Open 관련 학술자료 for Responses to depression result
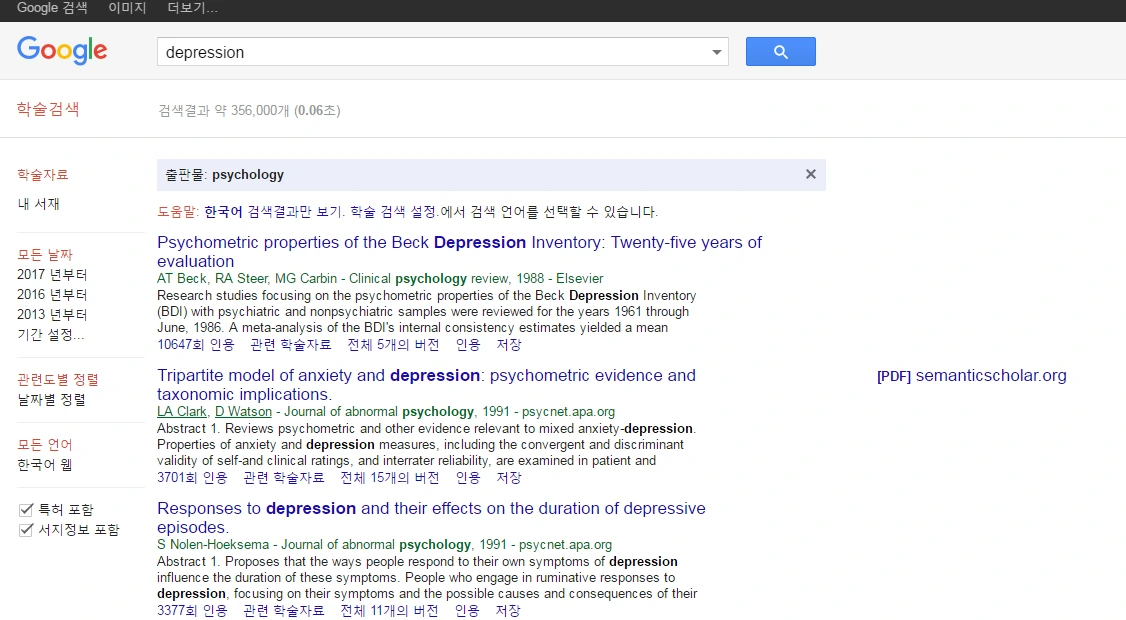The image size is (1126, 620). point(284,611)
